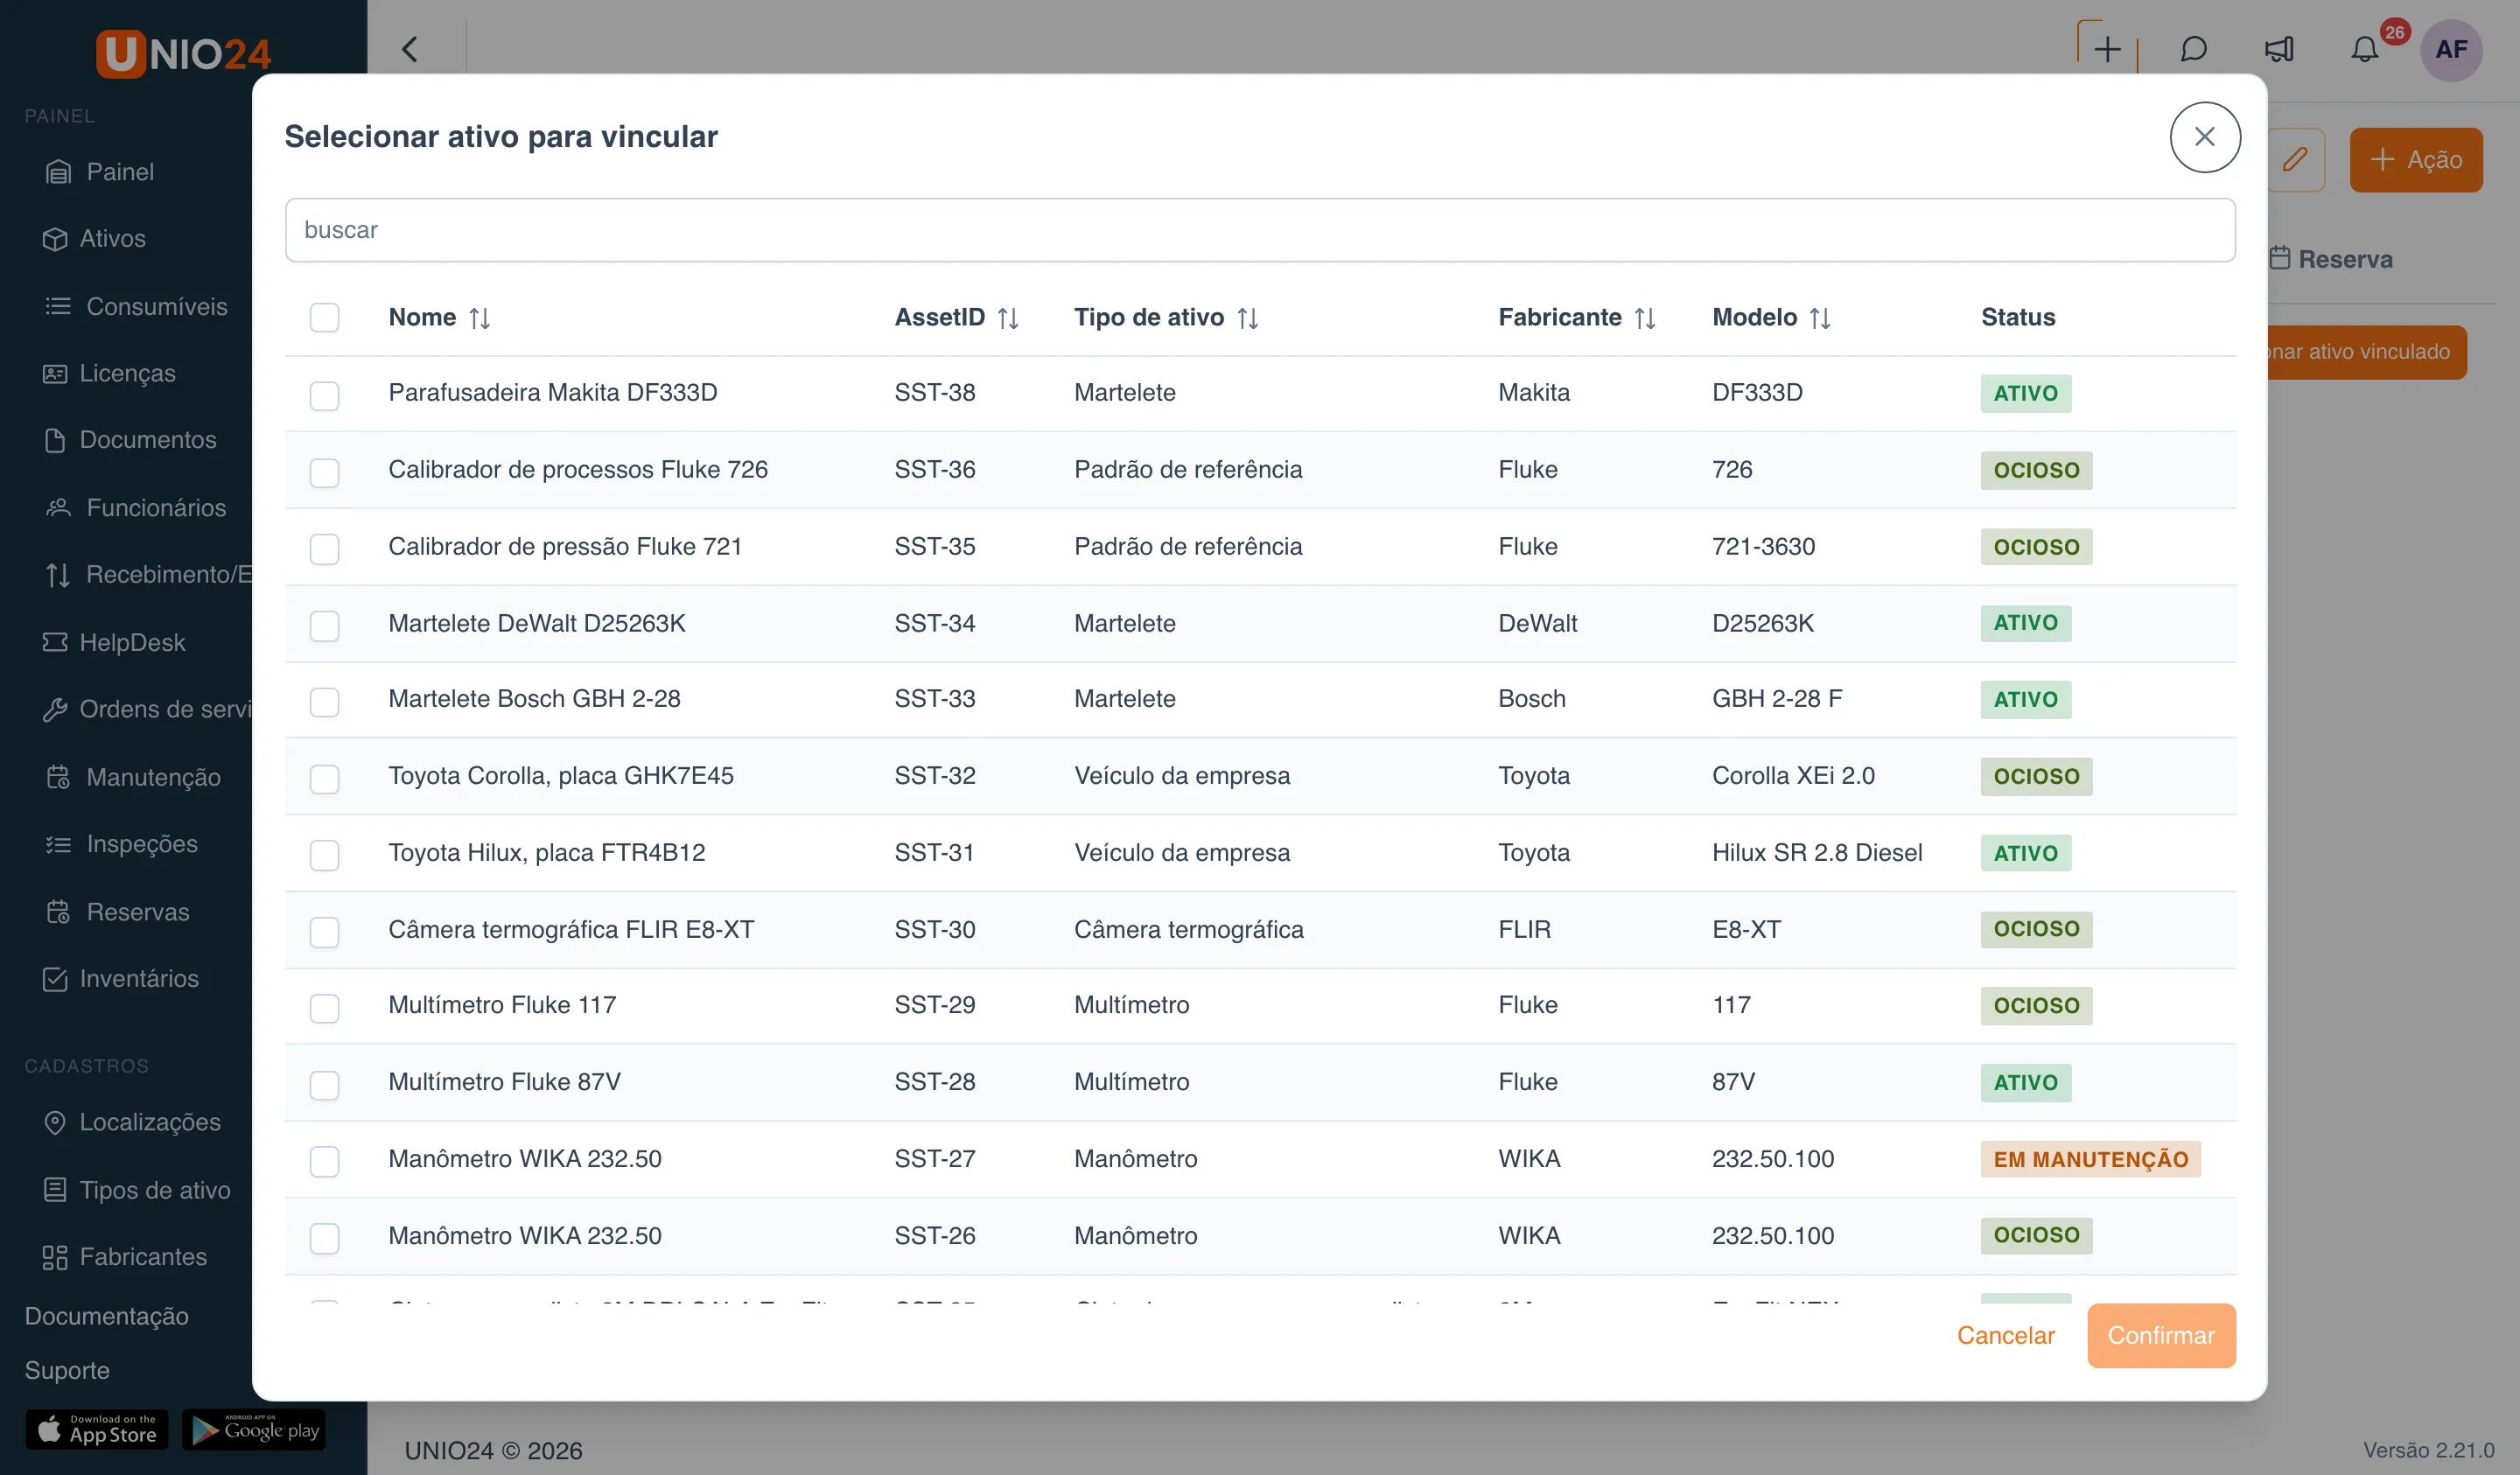Click the Inspeções checklist icon
The width and height of the screenshot is (2520, 1475).
(x=58, y=844)
